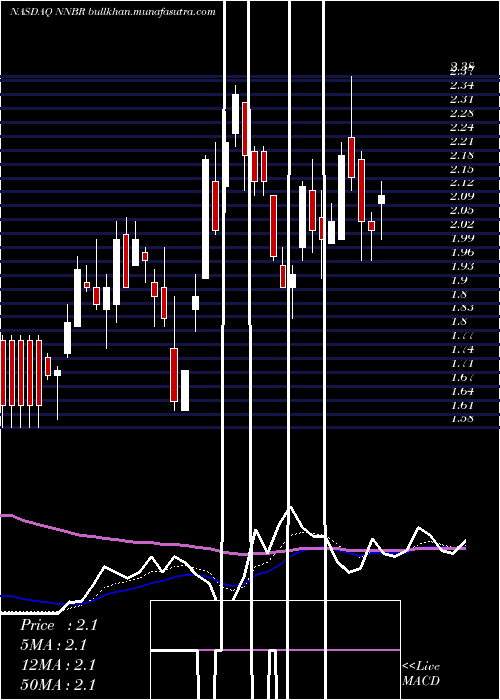The width and height of the screenshot is (500, 700).
Task: Click the 1.83 price axis label
Action: pos(462,308)
